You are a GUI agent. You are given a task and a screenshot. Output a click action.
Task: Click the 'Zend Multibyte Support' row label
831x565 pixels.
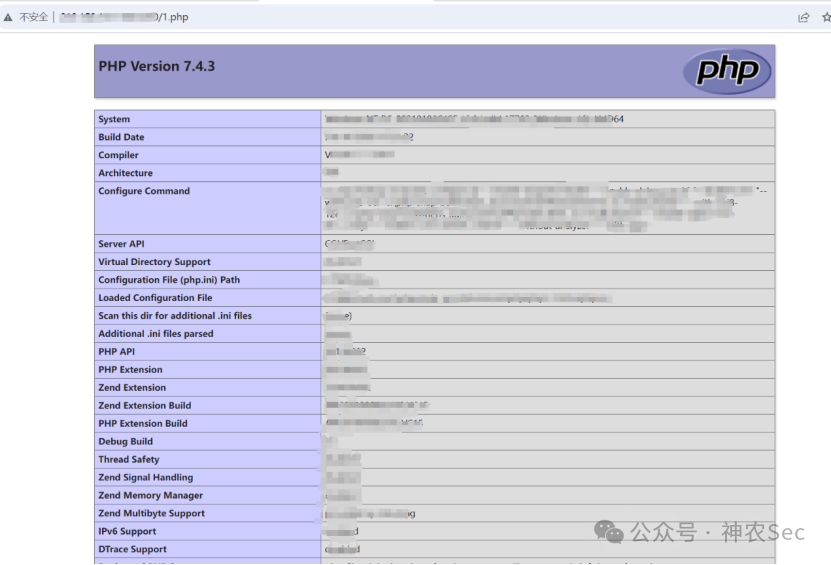[x=152, y=514]
